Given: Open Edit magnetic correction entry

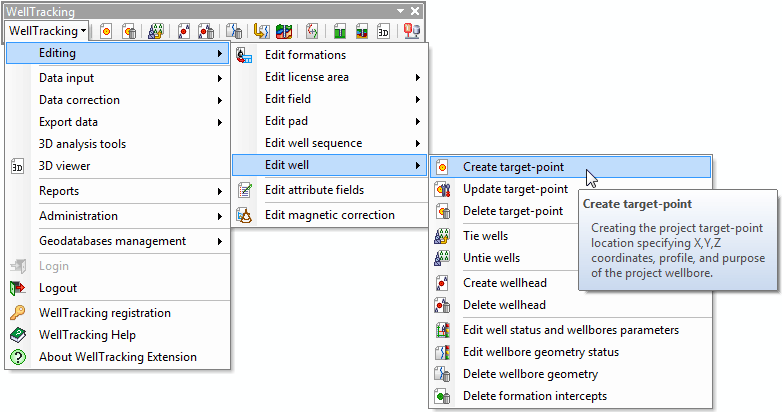Looking at the screenshot, I should click(330, 215).
